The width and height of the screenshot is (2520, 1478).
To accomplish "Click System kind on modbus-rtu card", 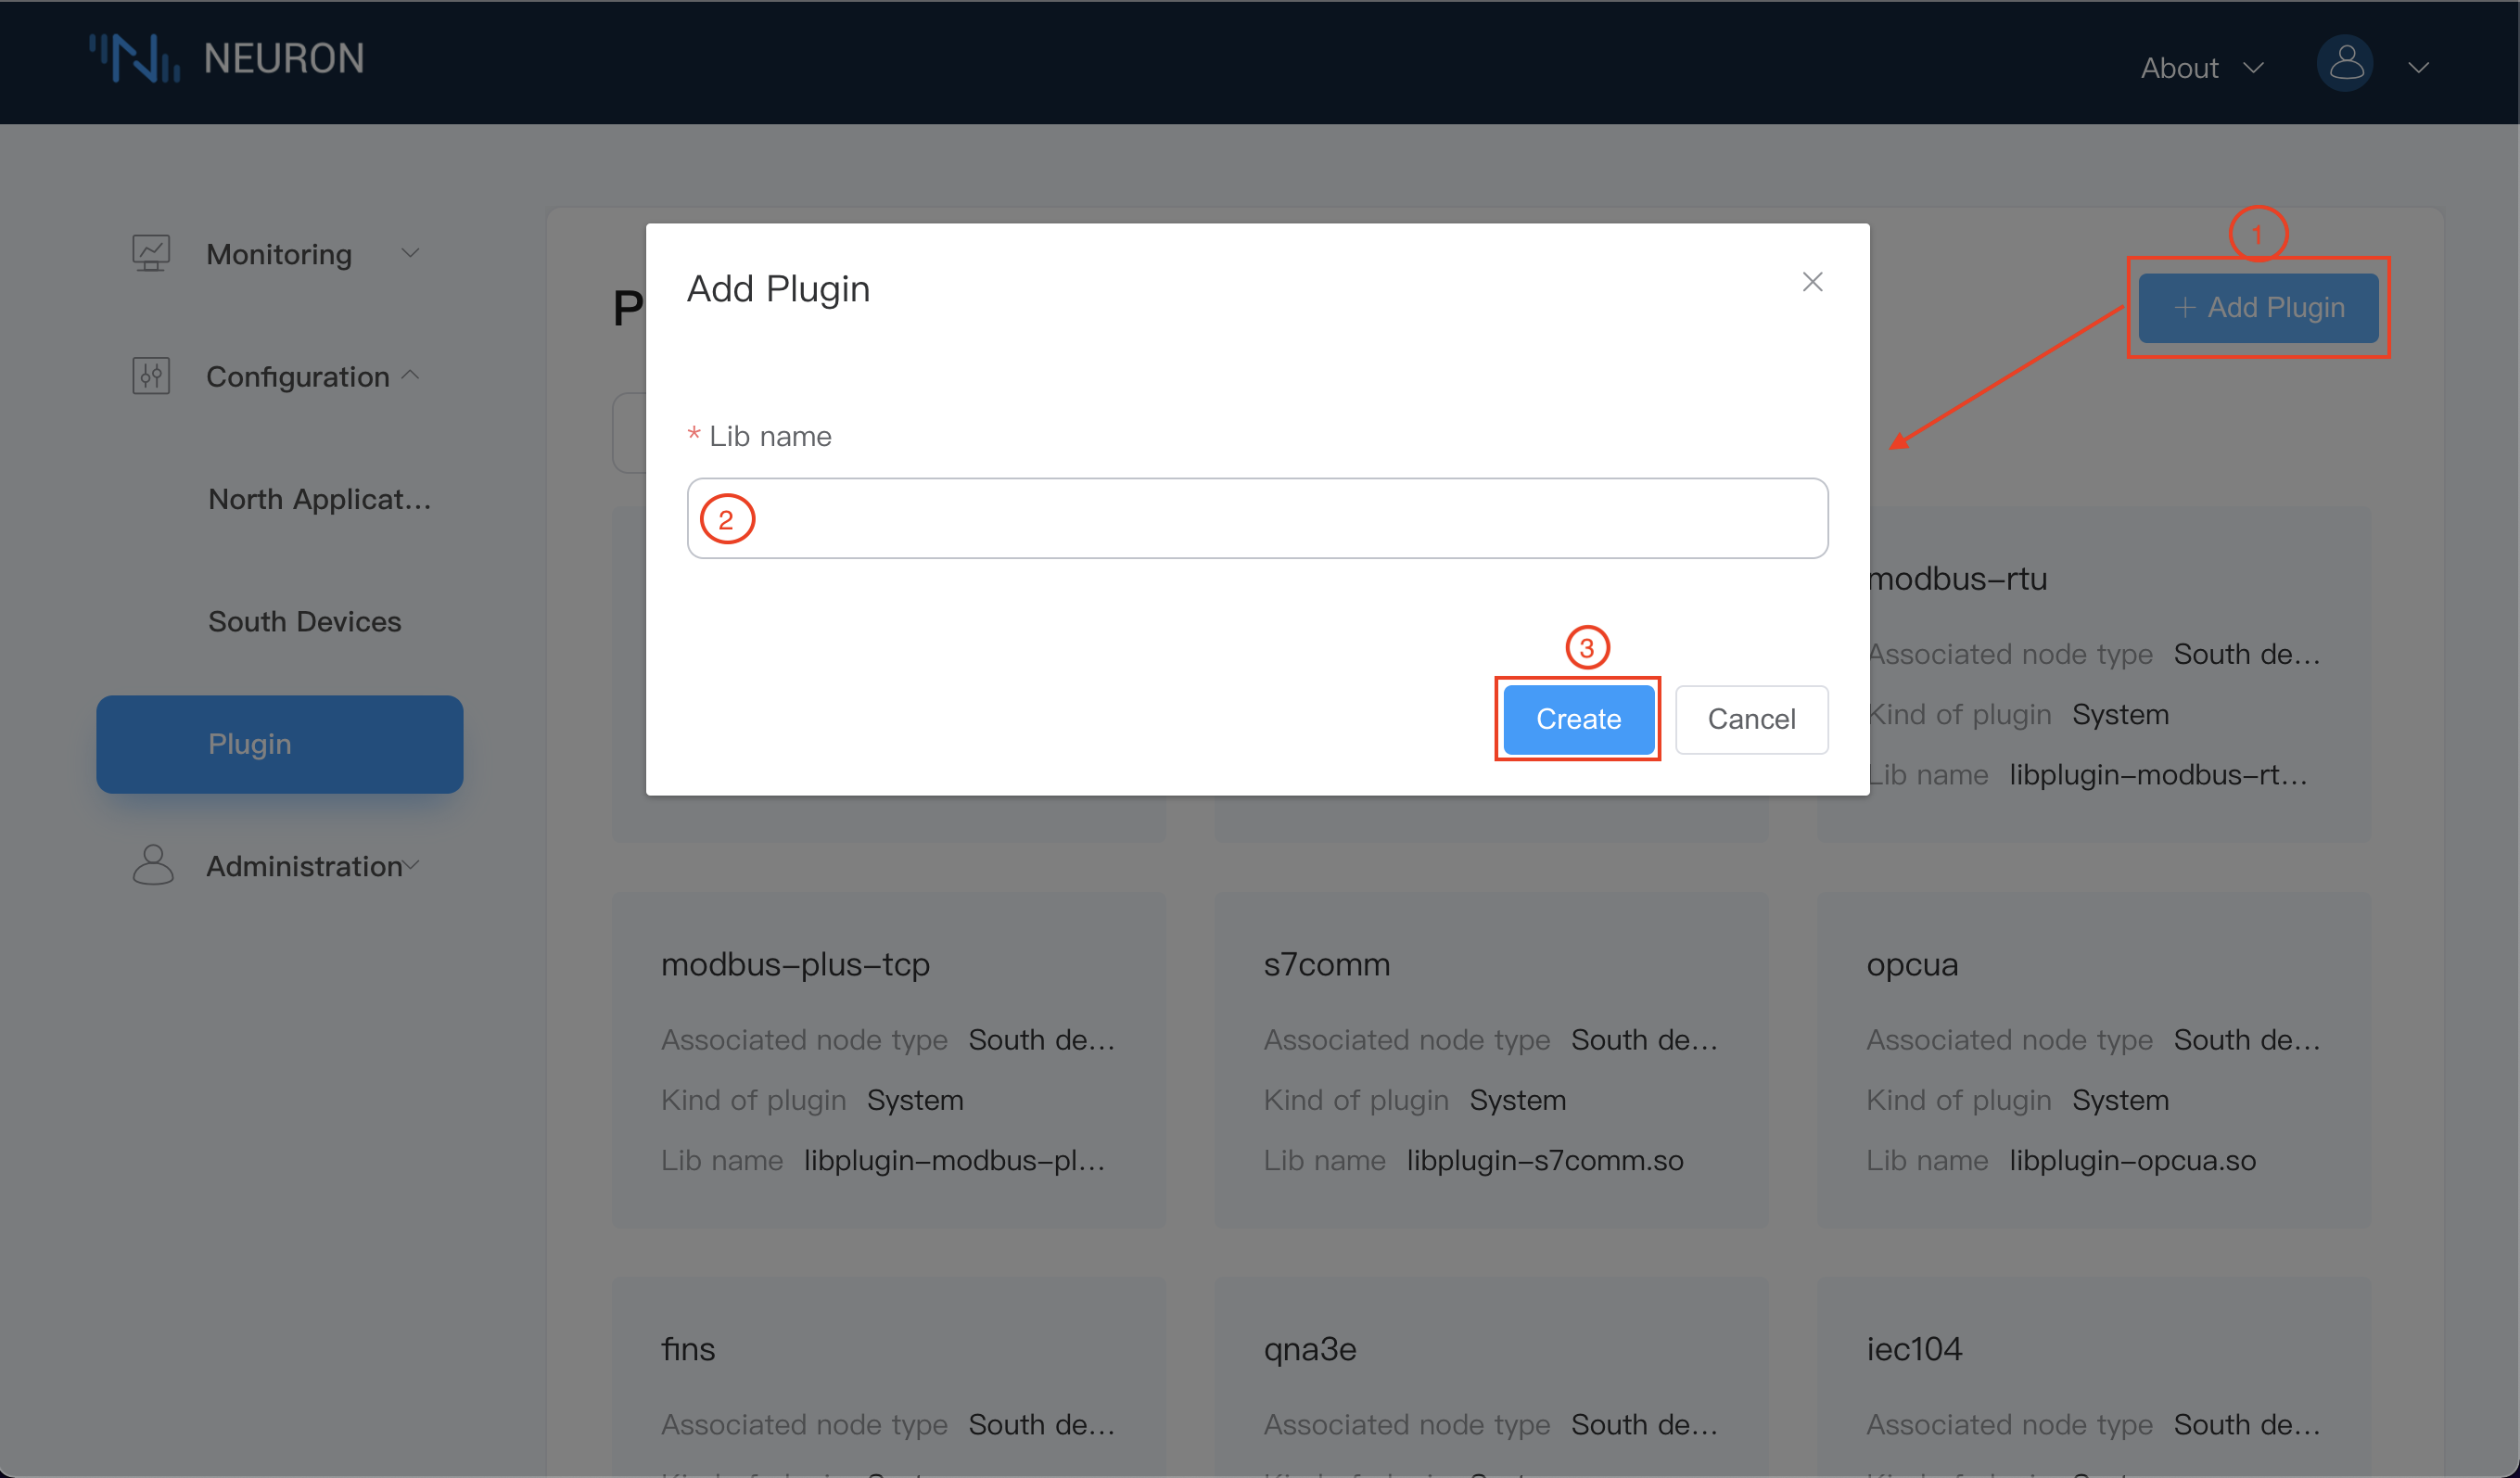I will 2120,715.
